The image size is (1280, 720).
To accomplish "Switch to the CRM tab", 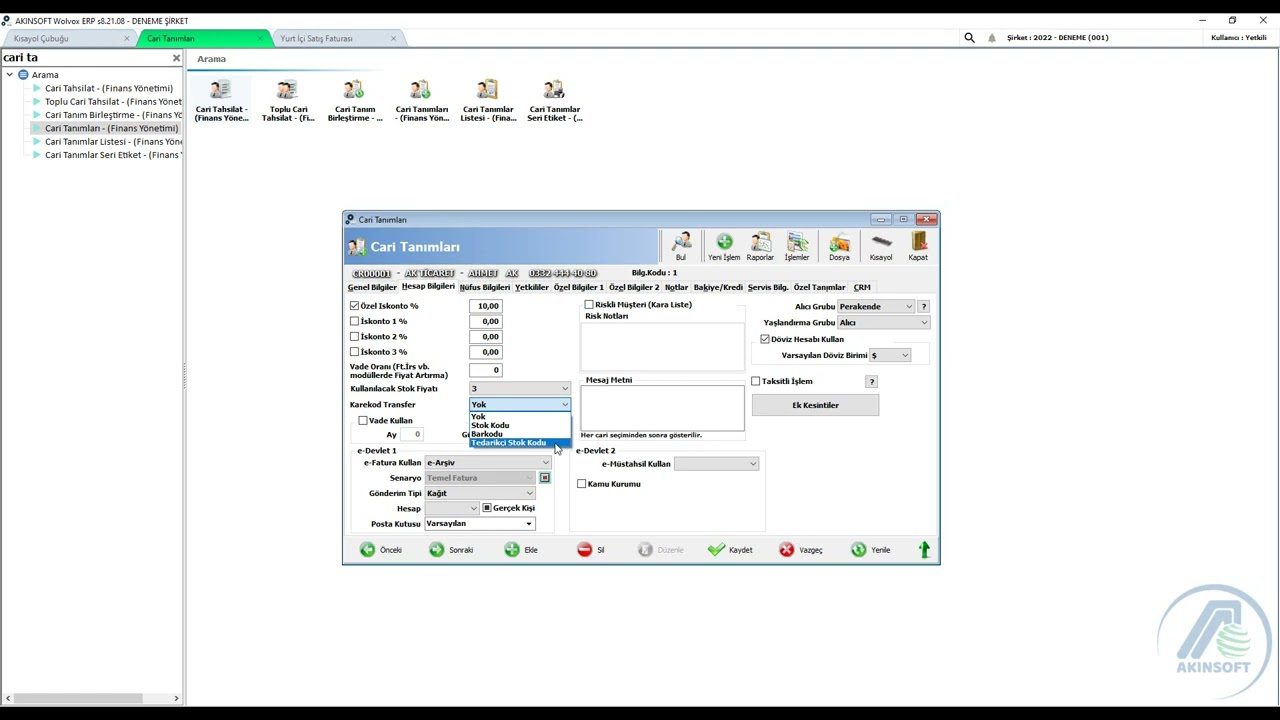I will pyautogui.click(x=862, y=287).
